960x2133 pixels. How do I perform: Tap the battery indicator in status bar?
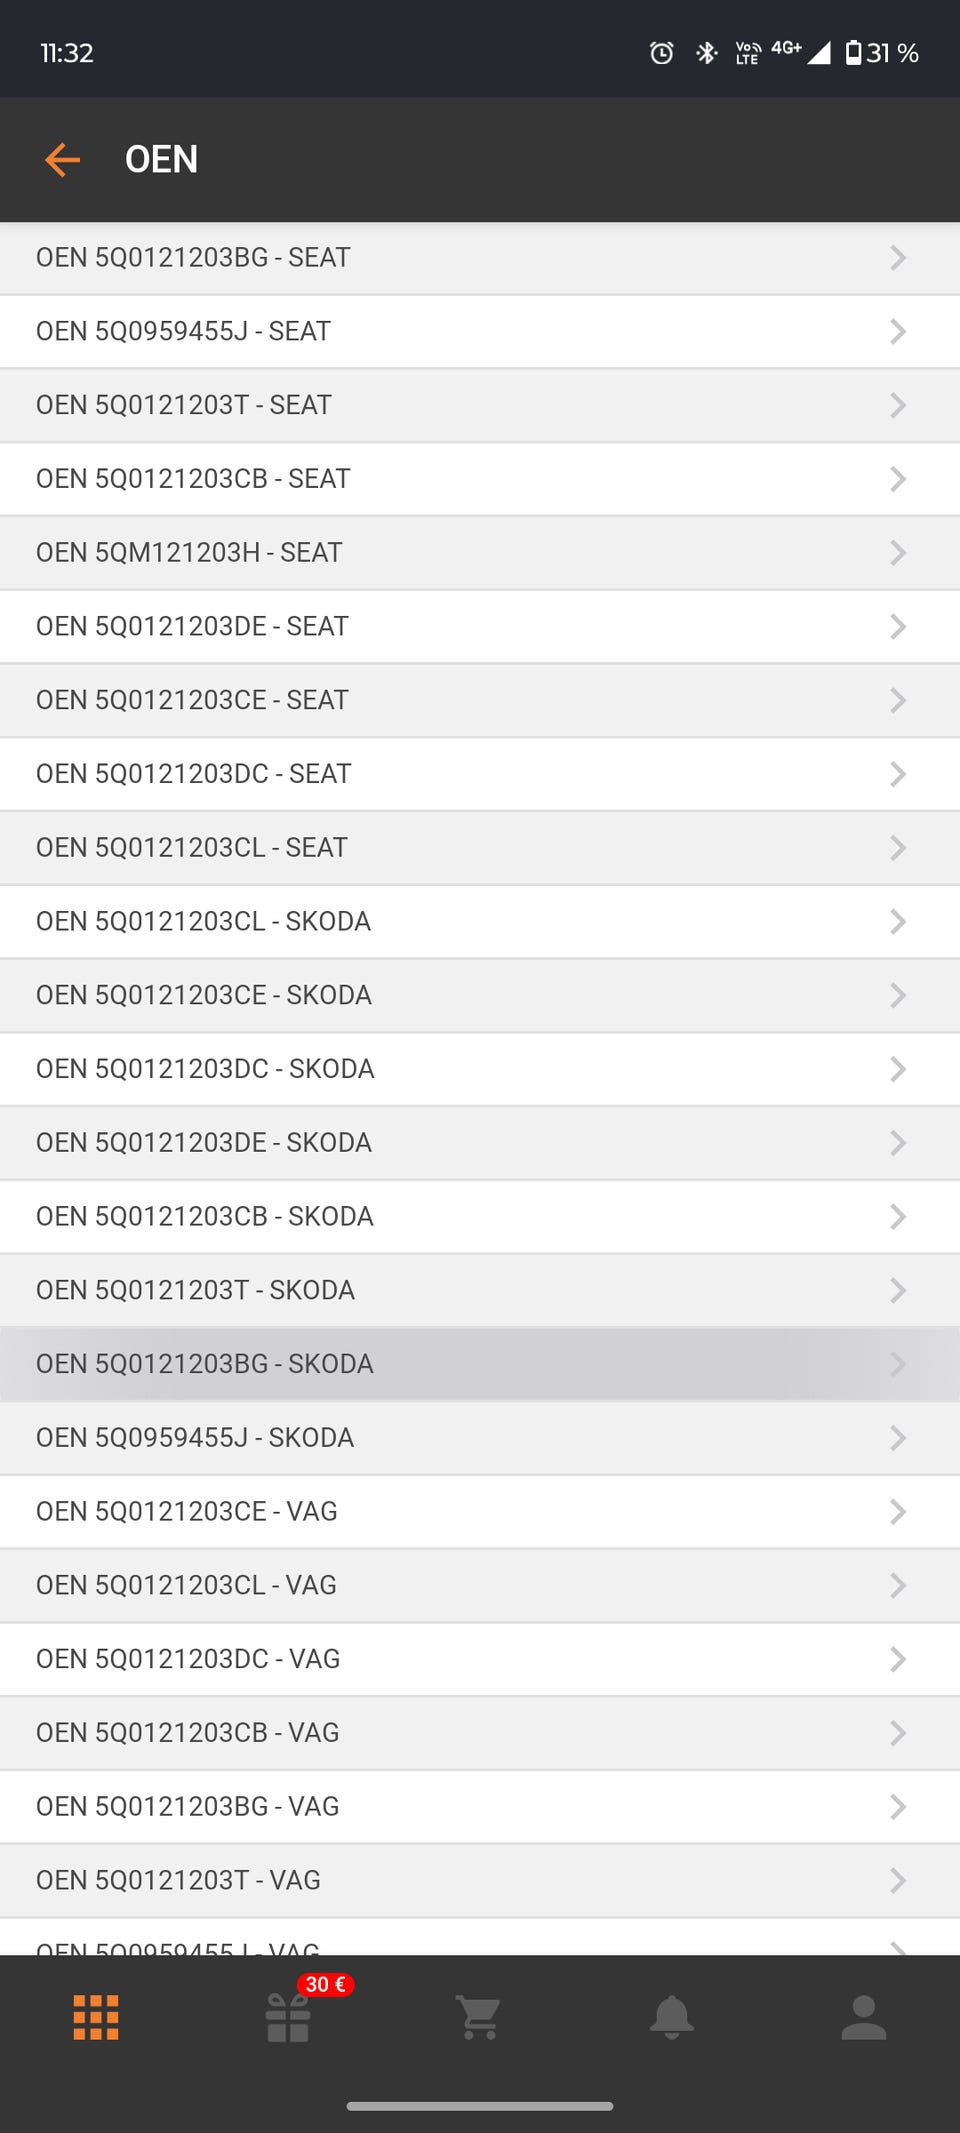pyautogui.click(x=853, y=53)
